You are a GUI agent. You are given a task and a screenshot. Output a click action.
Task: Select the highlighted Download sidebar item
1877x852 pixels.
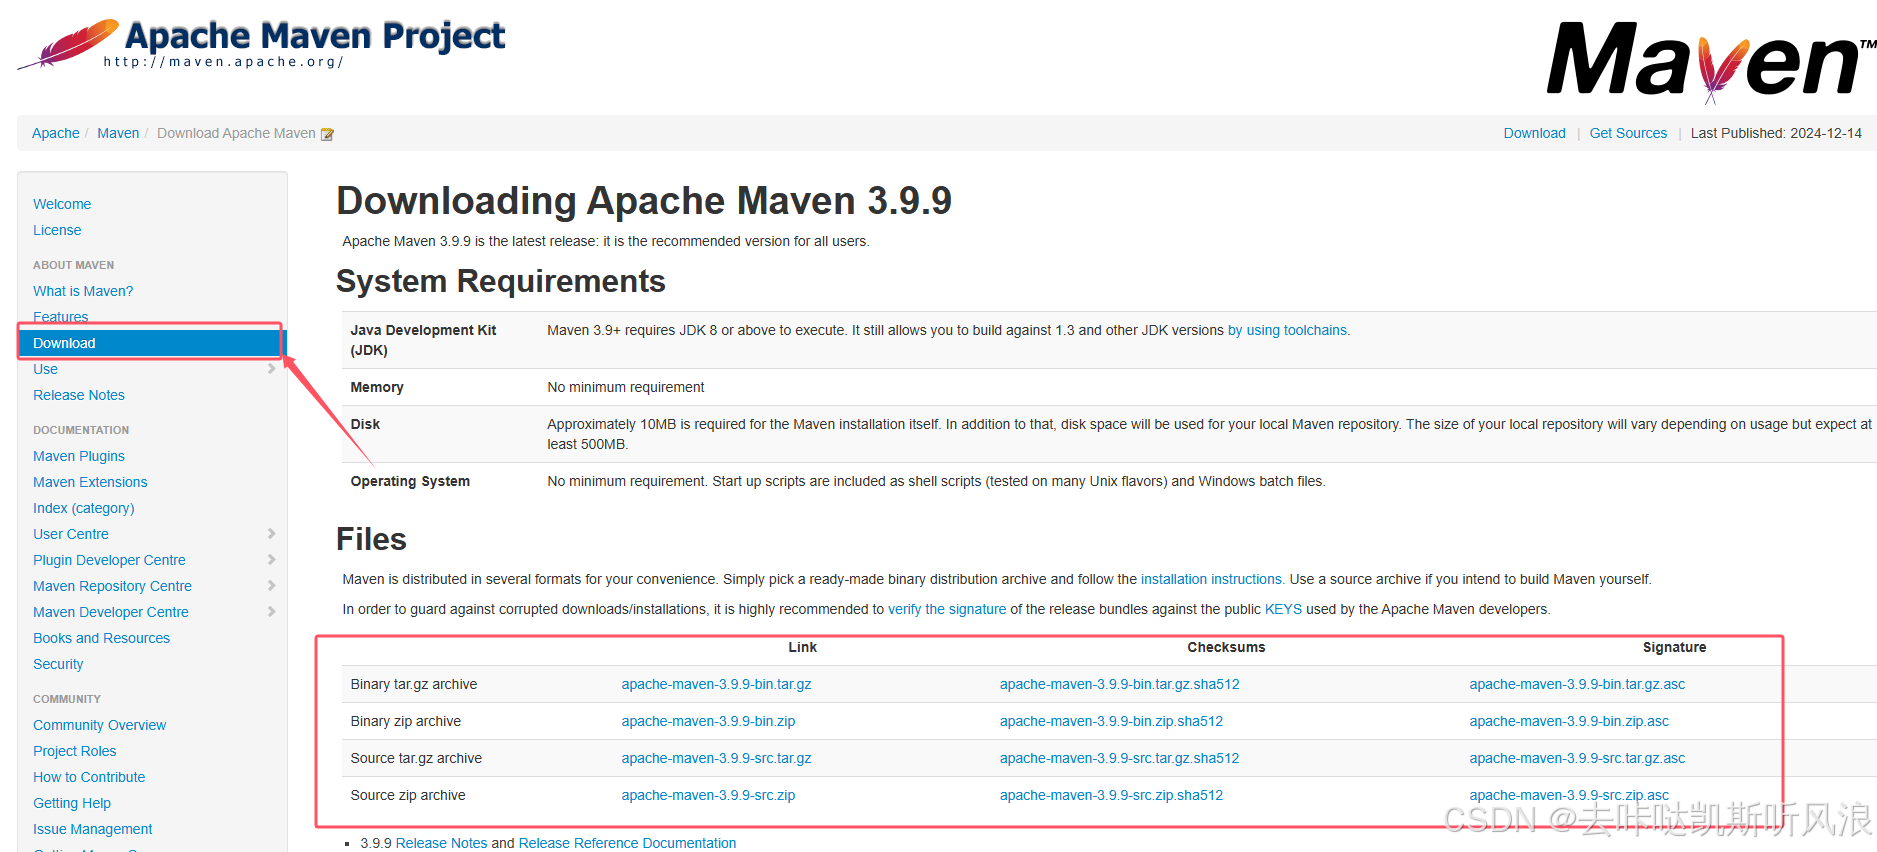(151, 343)
